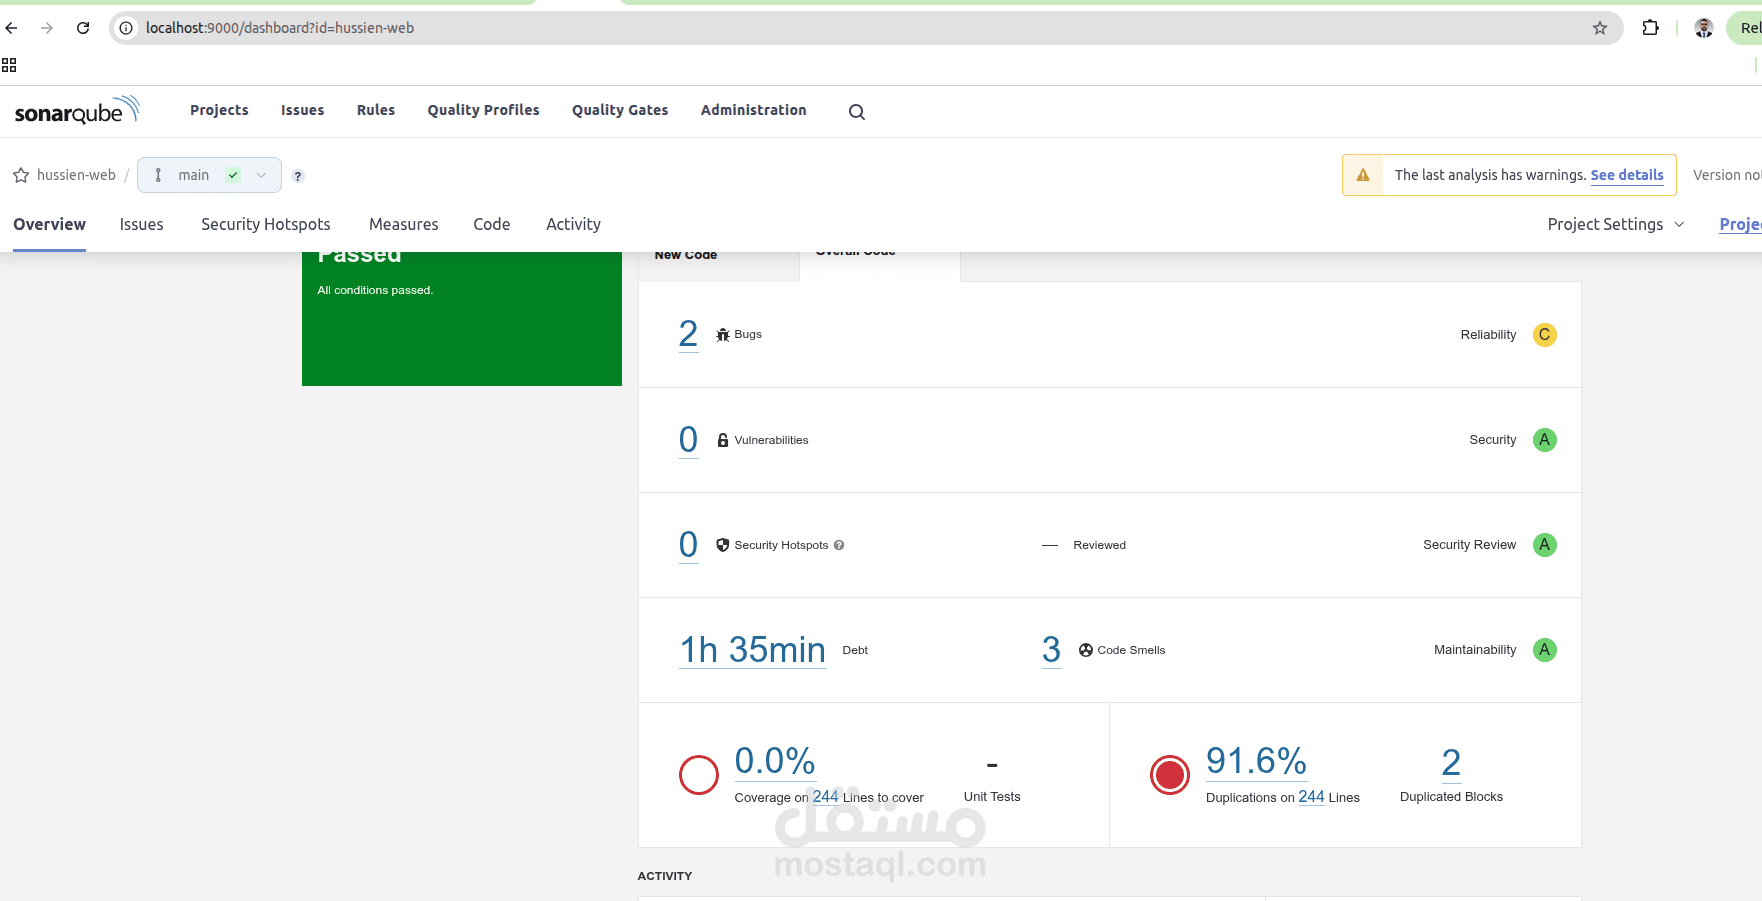Viewport: 1762px width, 901px height.
Task: Click the Security Hotspots shield icon
Action: pos(723,545)
